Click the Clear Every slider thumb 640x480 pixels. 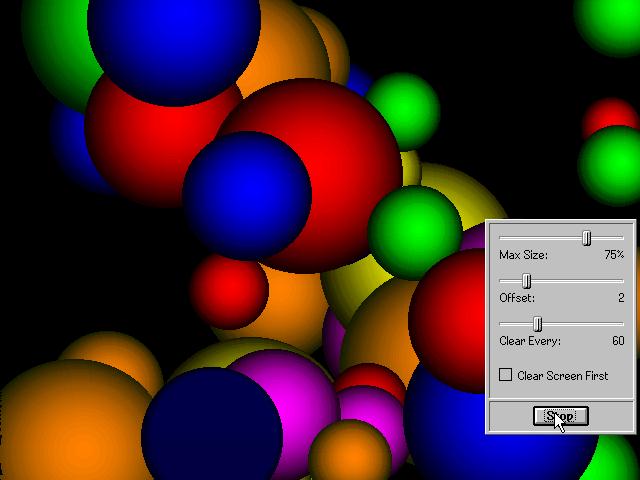point(538,324)
